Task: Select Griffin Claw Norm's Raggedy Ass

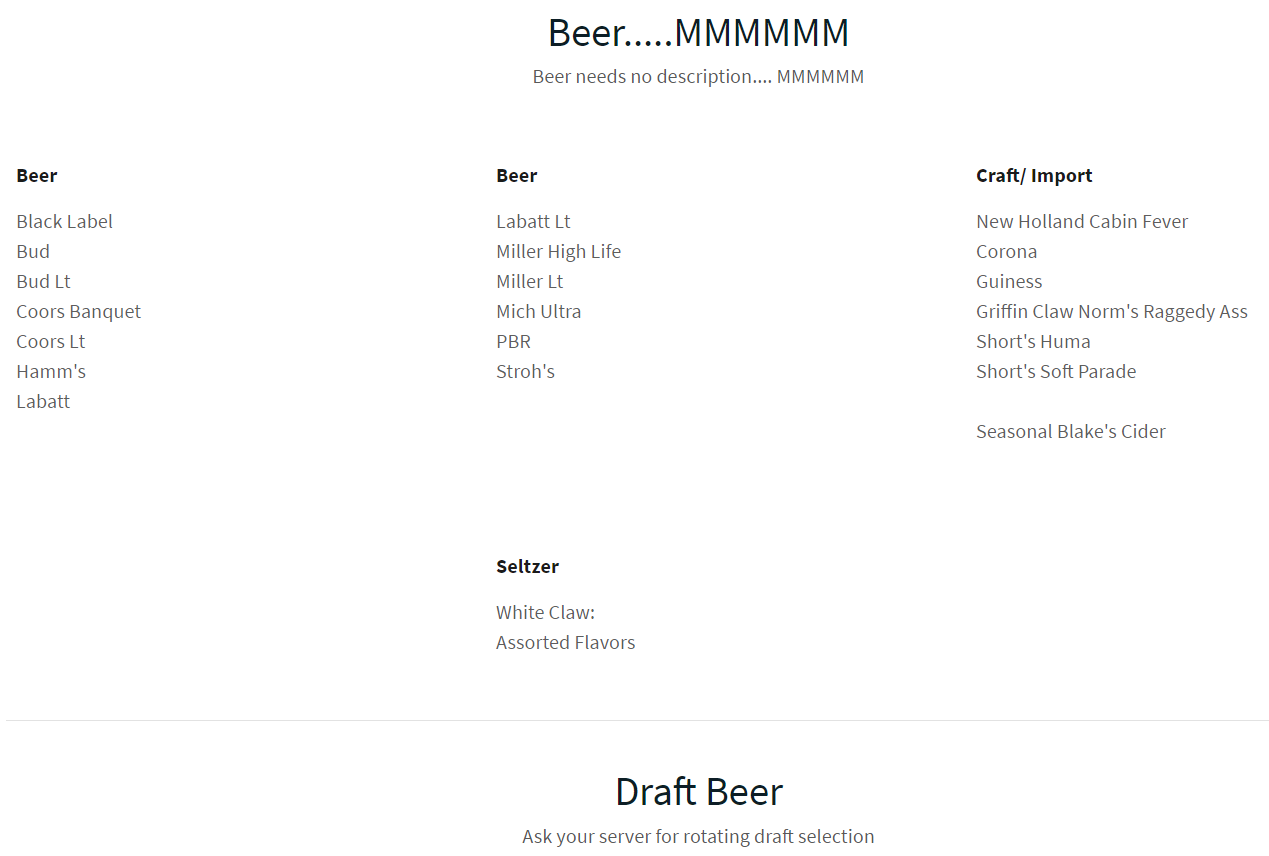Action: coord(1111,312)
